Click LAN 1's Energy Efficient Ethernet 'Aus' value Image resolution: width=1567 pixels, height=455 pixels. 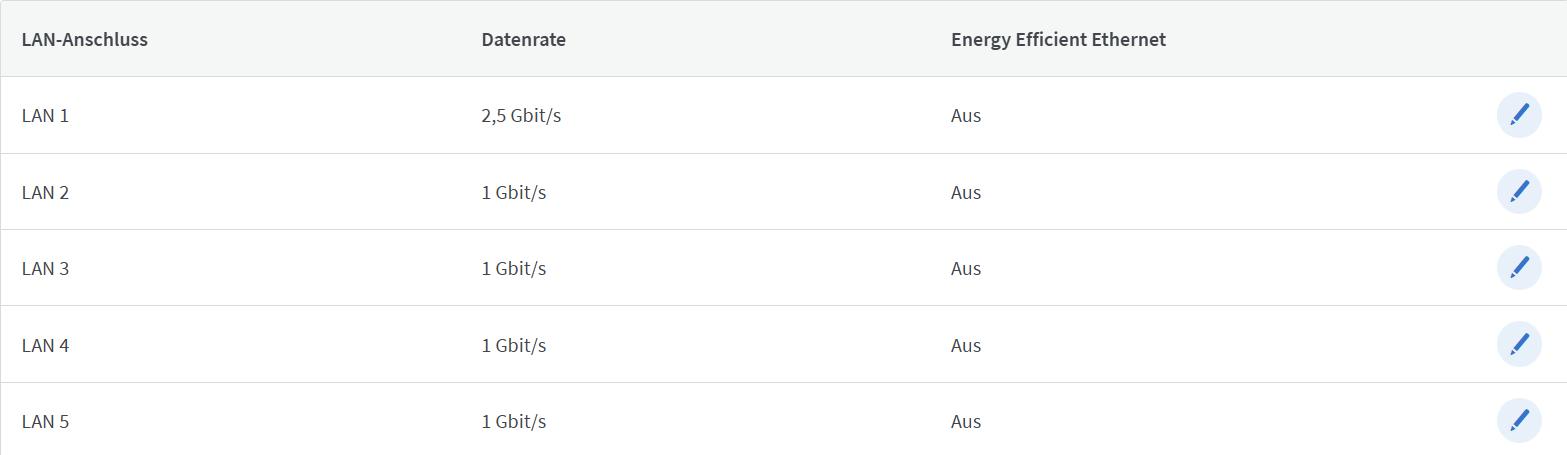point(966,116)
